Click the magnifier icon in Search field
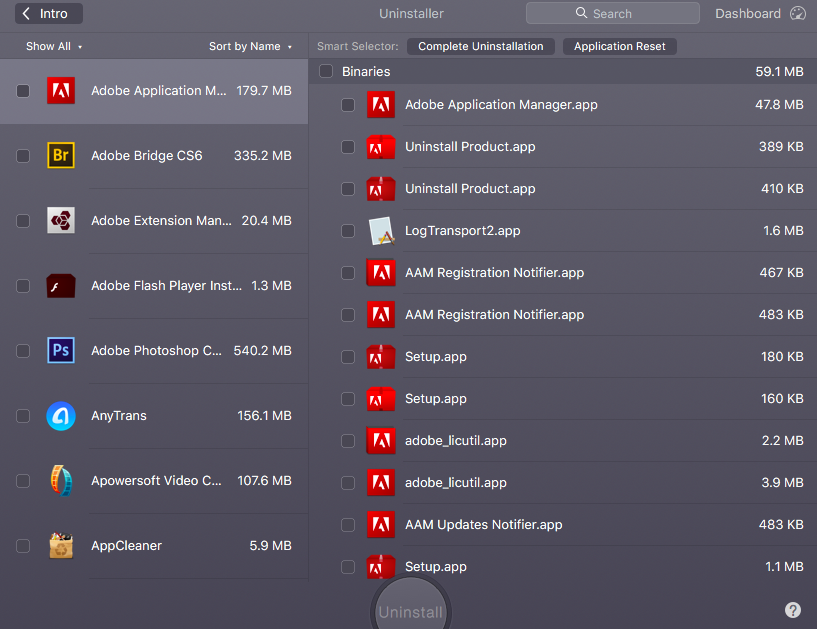817x629 pixels. point(581,13)
